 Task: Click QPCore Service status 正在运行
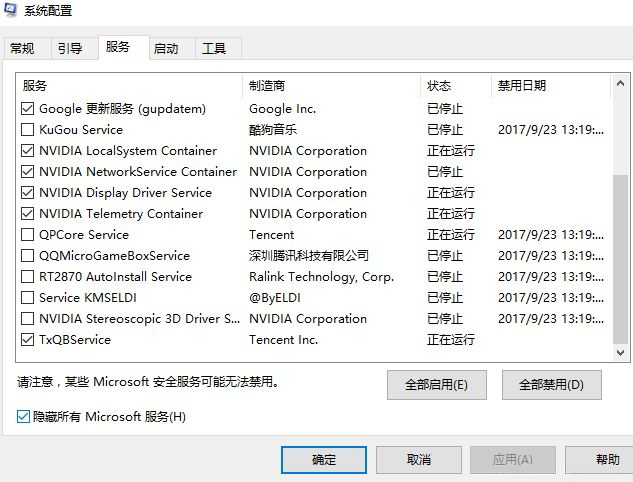451,235
